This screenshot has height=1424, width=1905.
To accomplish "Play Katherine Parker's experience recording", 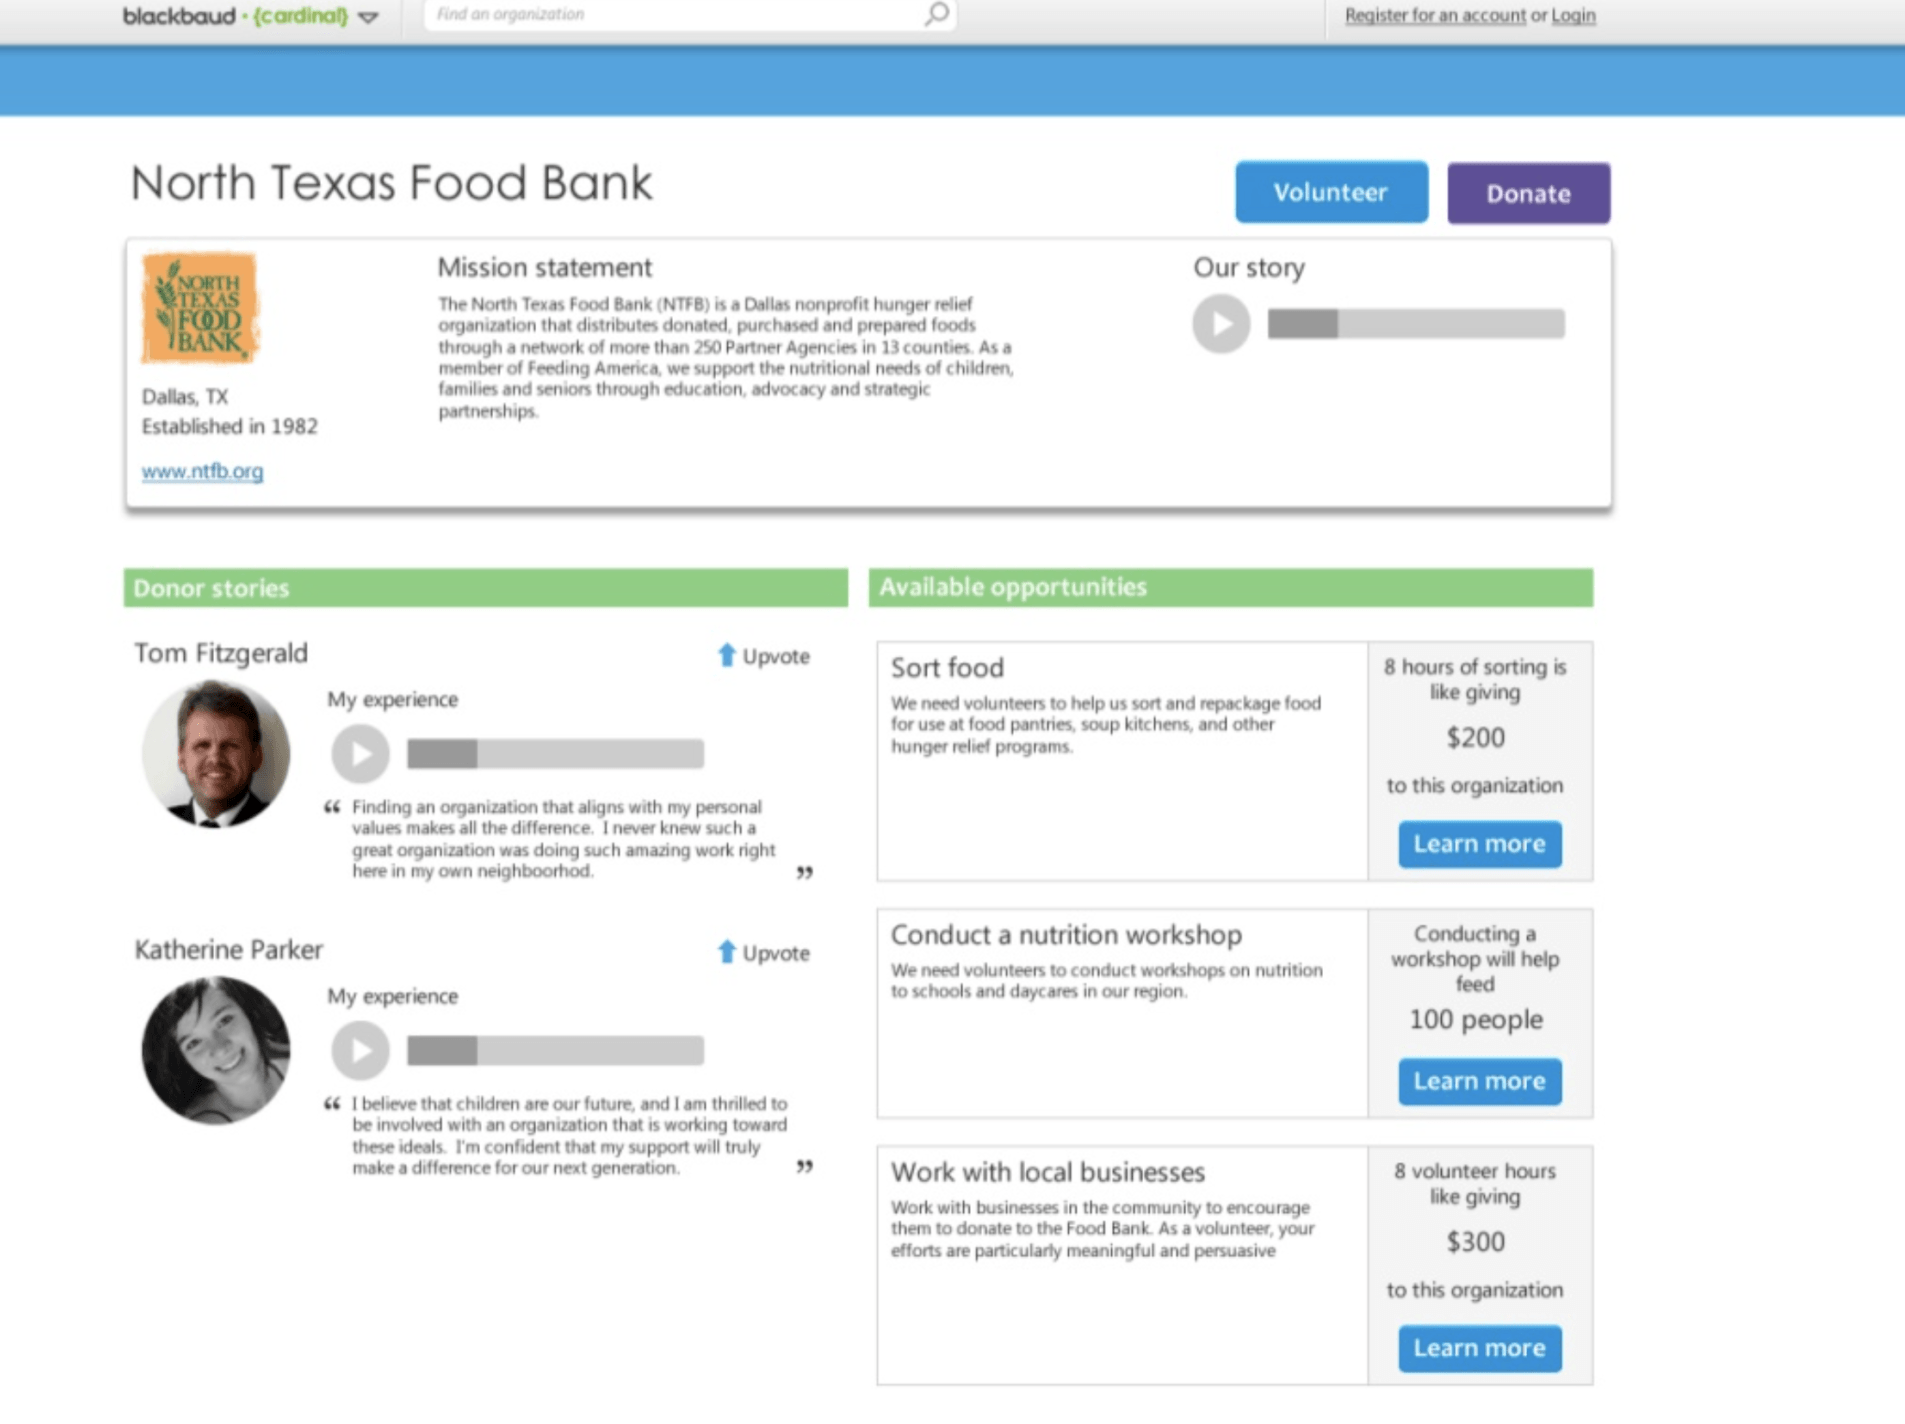I will tap(360, 1050).
